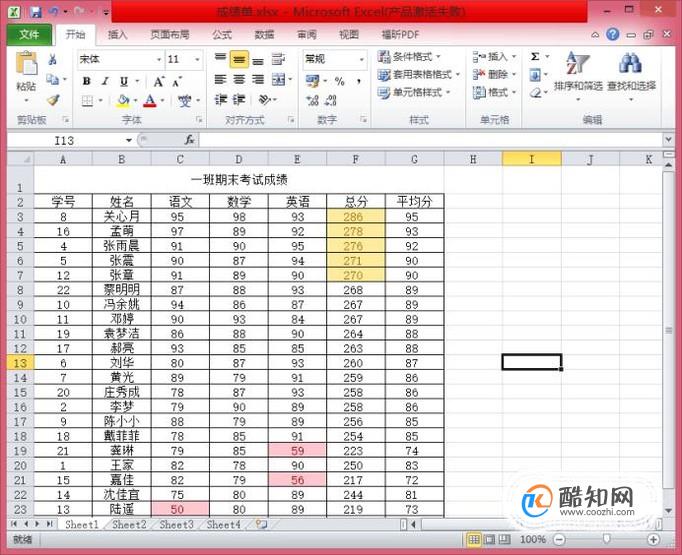Click text orientation icon
The height and width of the screenshot is (555, 682).
click(264, 100)
